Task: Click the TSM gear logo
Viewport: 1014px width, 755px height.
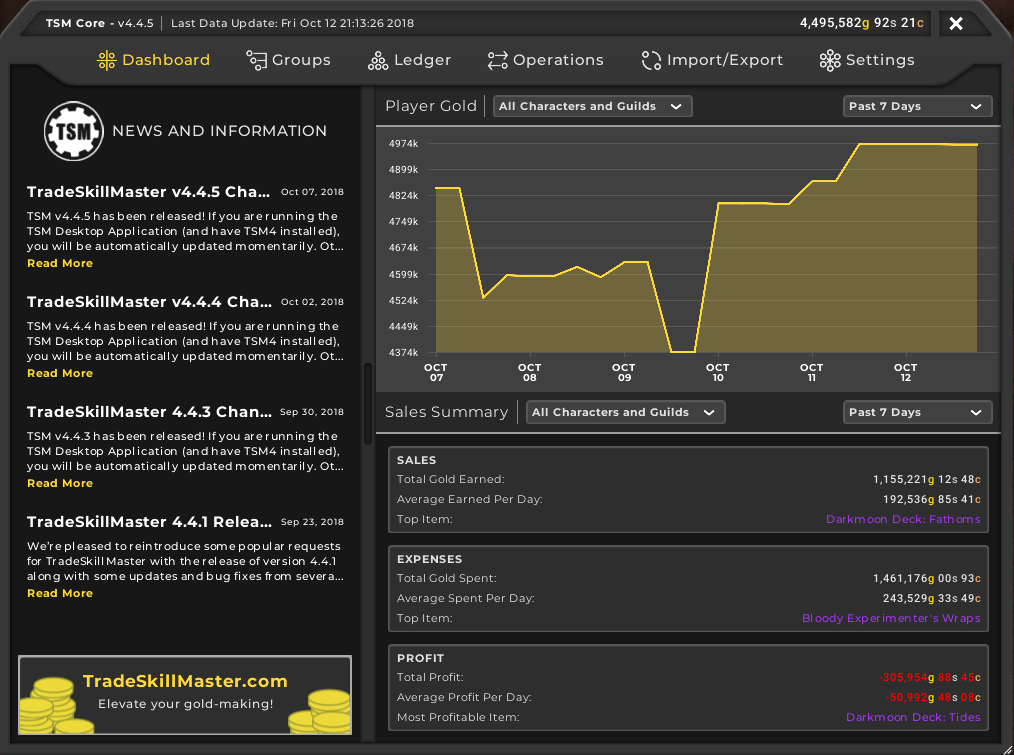Action: coord(74,131)
